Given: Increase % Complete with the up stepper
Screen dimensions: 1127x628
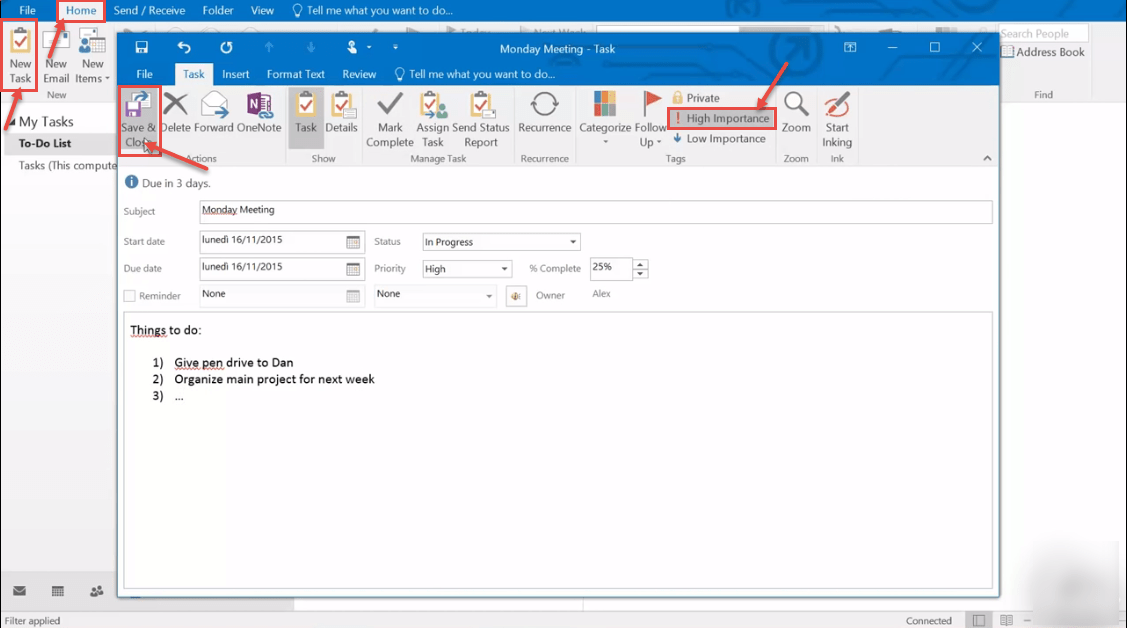Looking at the screenshot, I should [640, 263].
